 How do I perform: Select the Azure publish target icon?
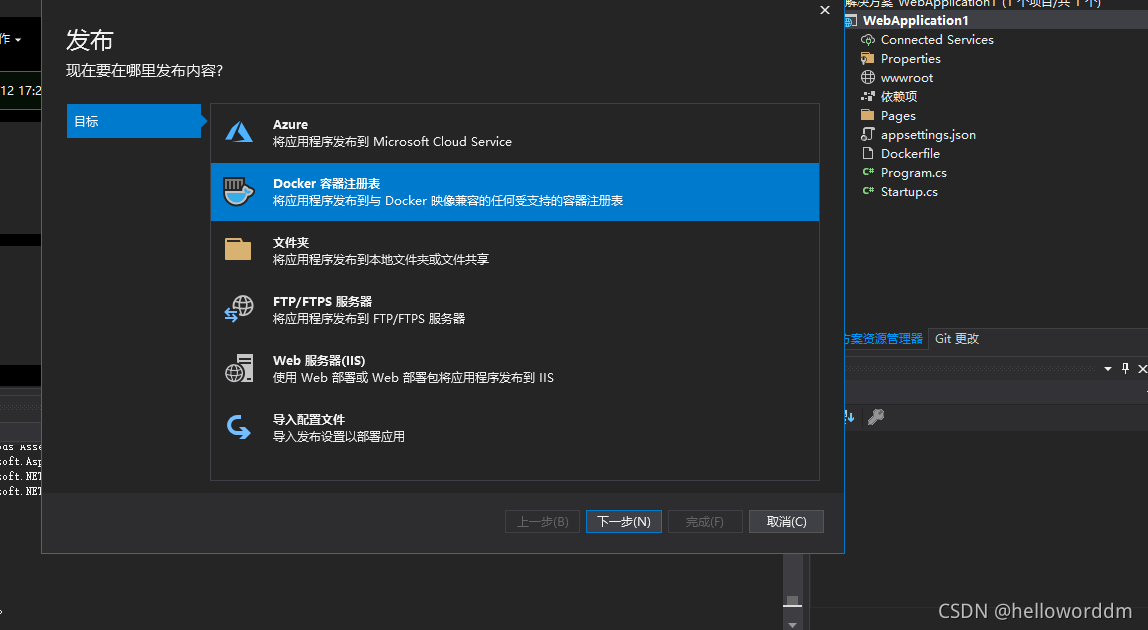[x=239, y=133]
